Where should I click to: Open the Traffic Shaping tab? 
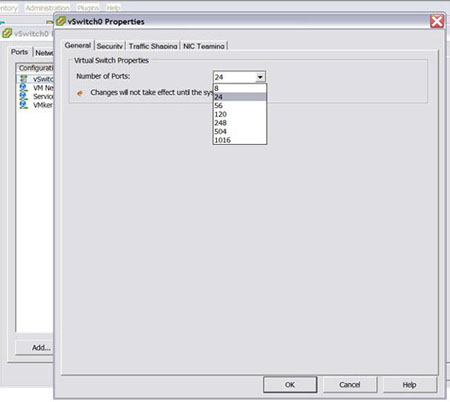click(x=153, y=46)
